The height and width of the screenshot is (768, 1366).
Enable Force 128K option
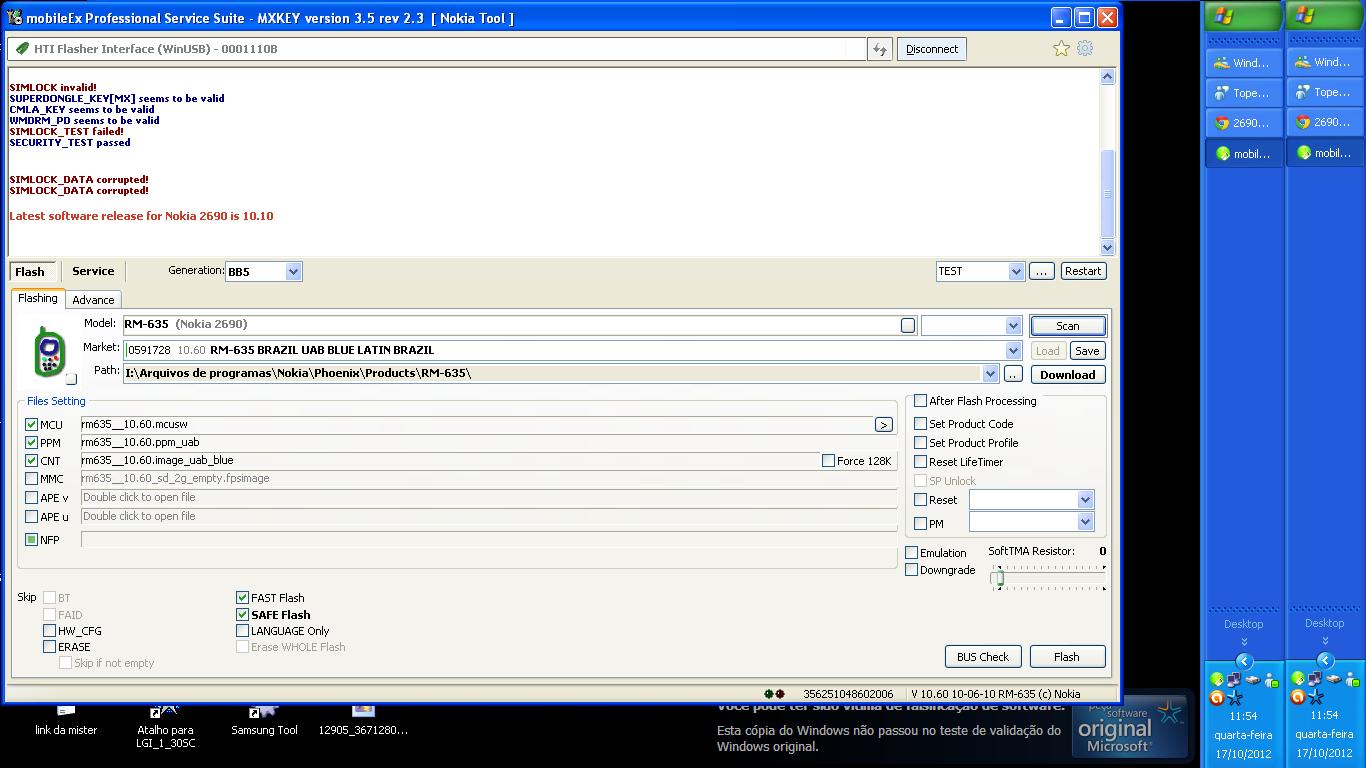click(828, 461)
